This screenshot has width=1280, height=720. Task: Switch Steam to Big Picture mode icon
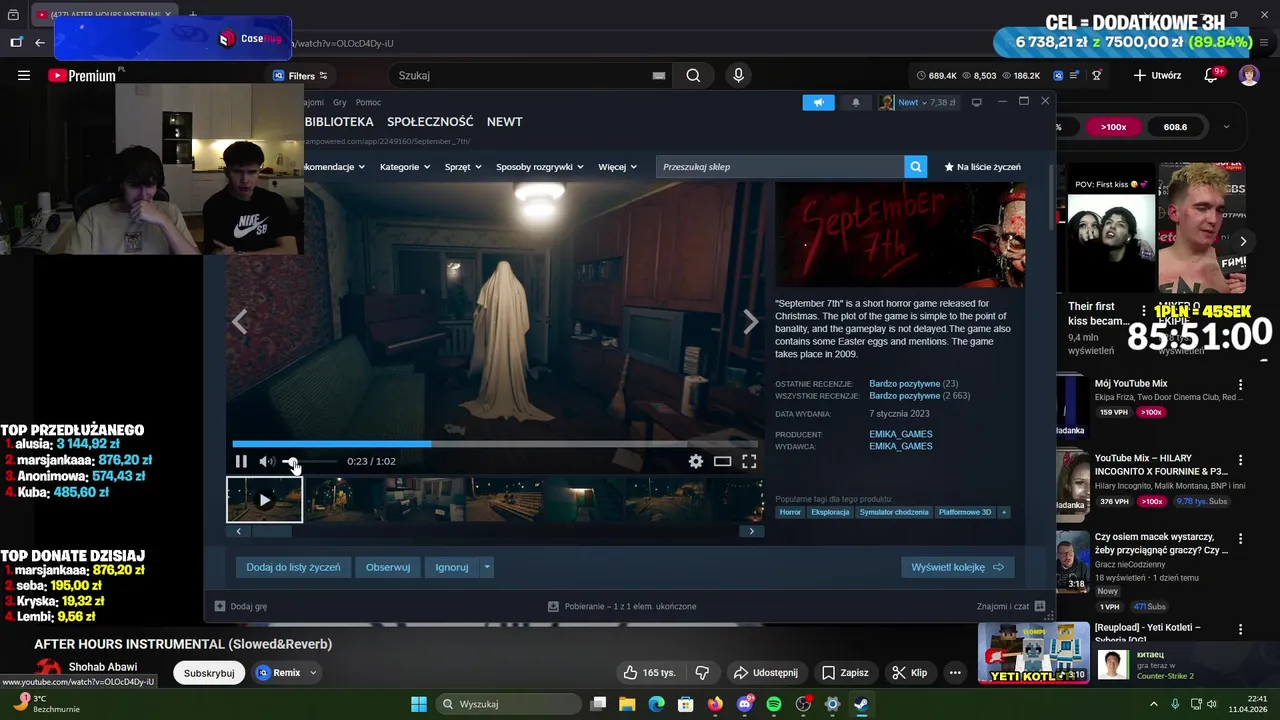[977, 102]
